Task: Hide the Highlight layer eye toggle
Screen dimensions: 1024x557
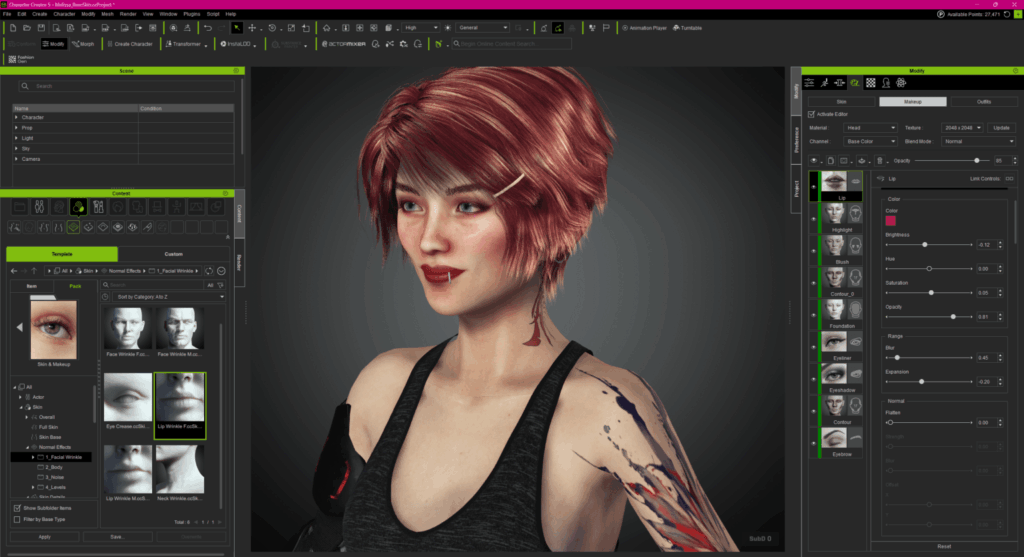Action: coord(813,219)
